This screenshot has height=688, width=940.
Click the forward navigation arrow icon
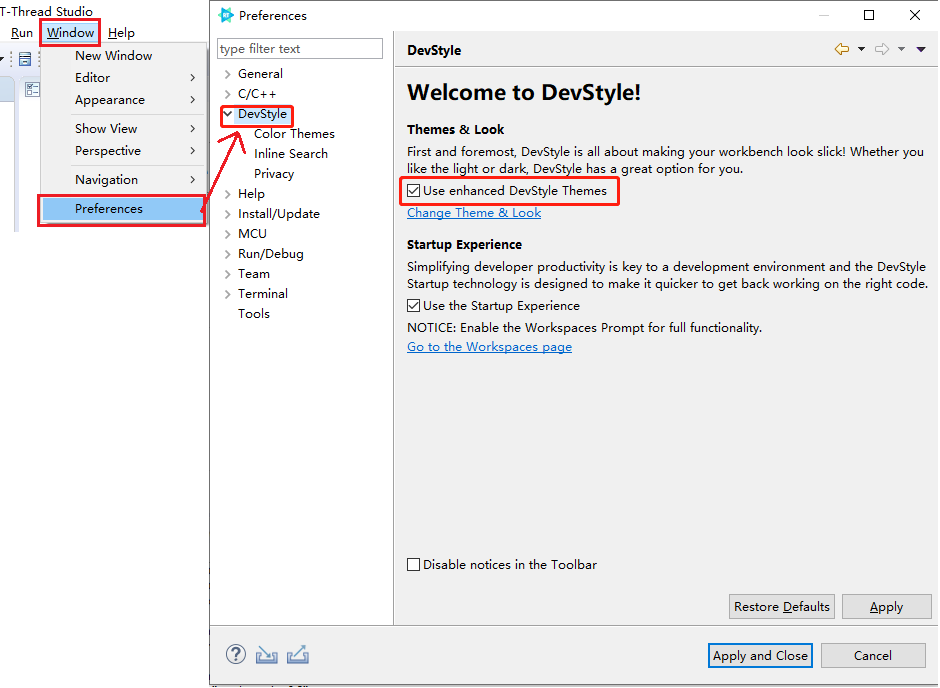tap(881, 49)
